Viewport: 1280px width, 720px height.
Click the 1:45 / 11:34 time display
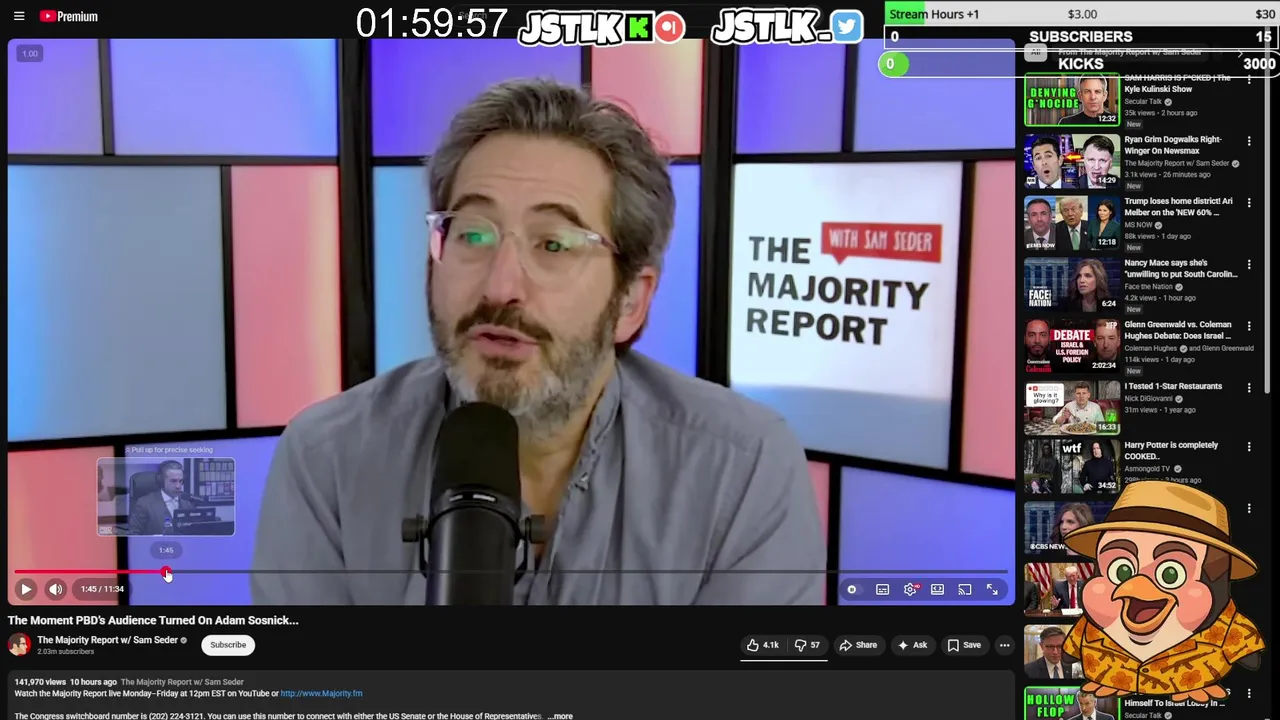(102, 589)
